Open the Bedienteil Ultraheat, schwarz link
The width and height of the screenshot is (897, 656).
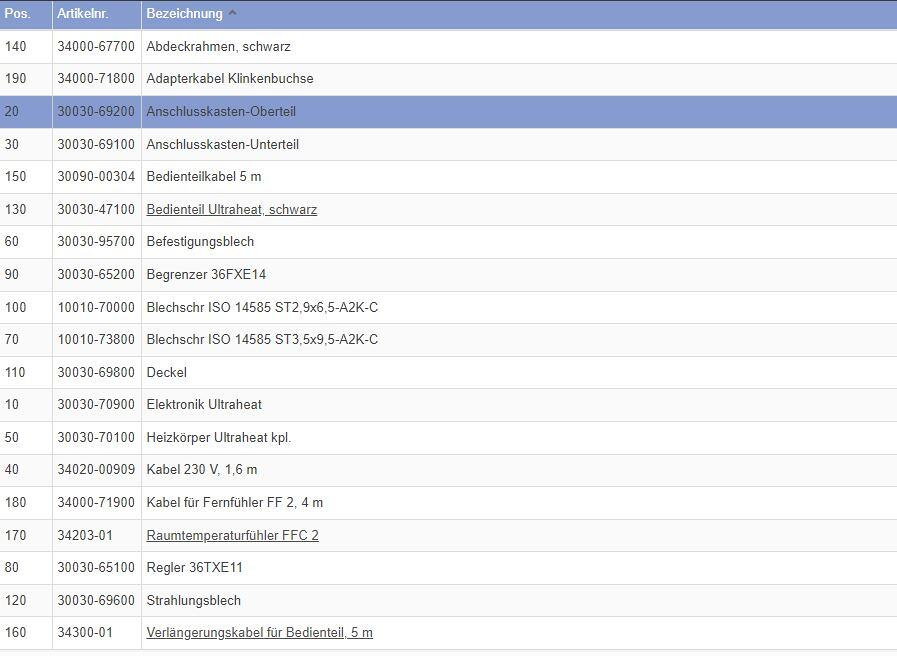click(231, 210)
